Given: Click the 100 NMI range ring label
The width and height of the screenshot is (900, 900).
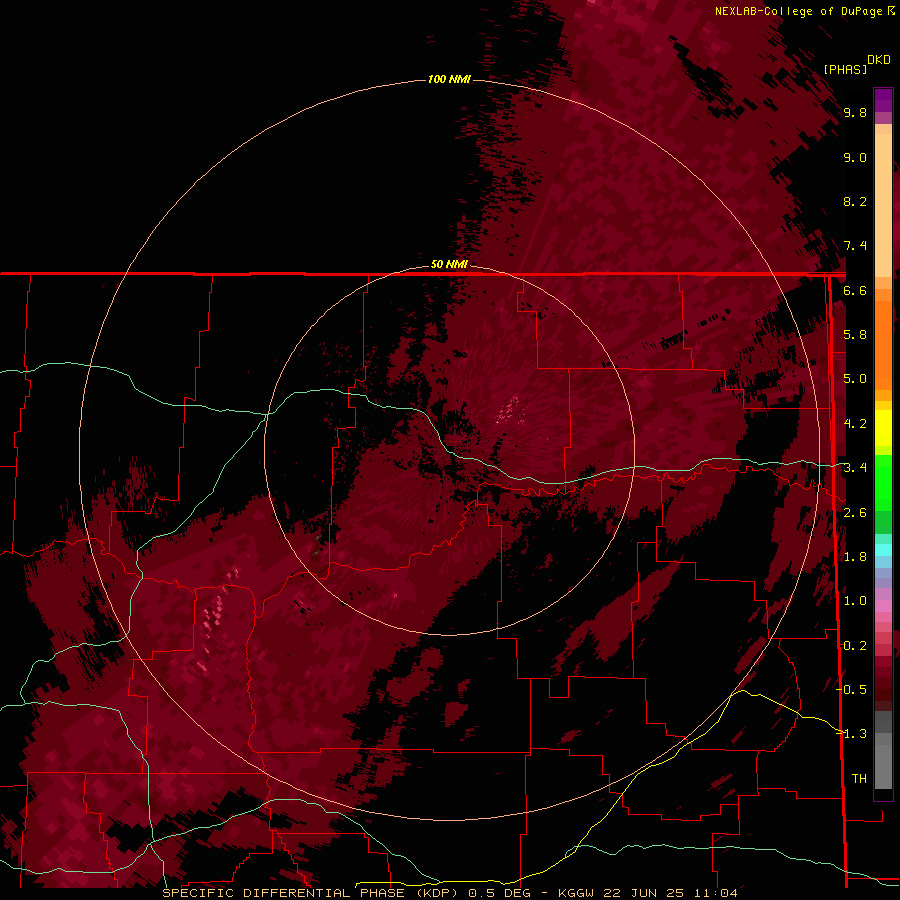Looking at the screenshot, I should pyautogui.click(x=449, y=79).
